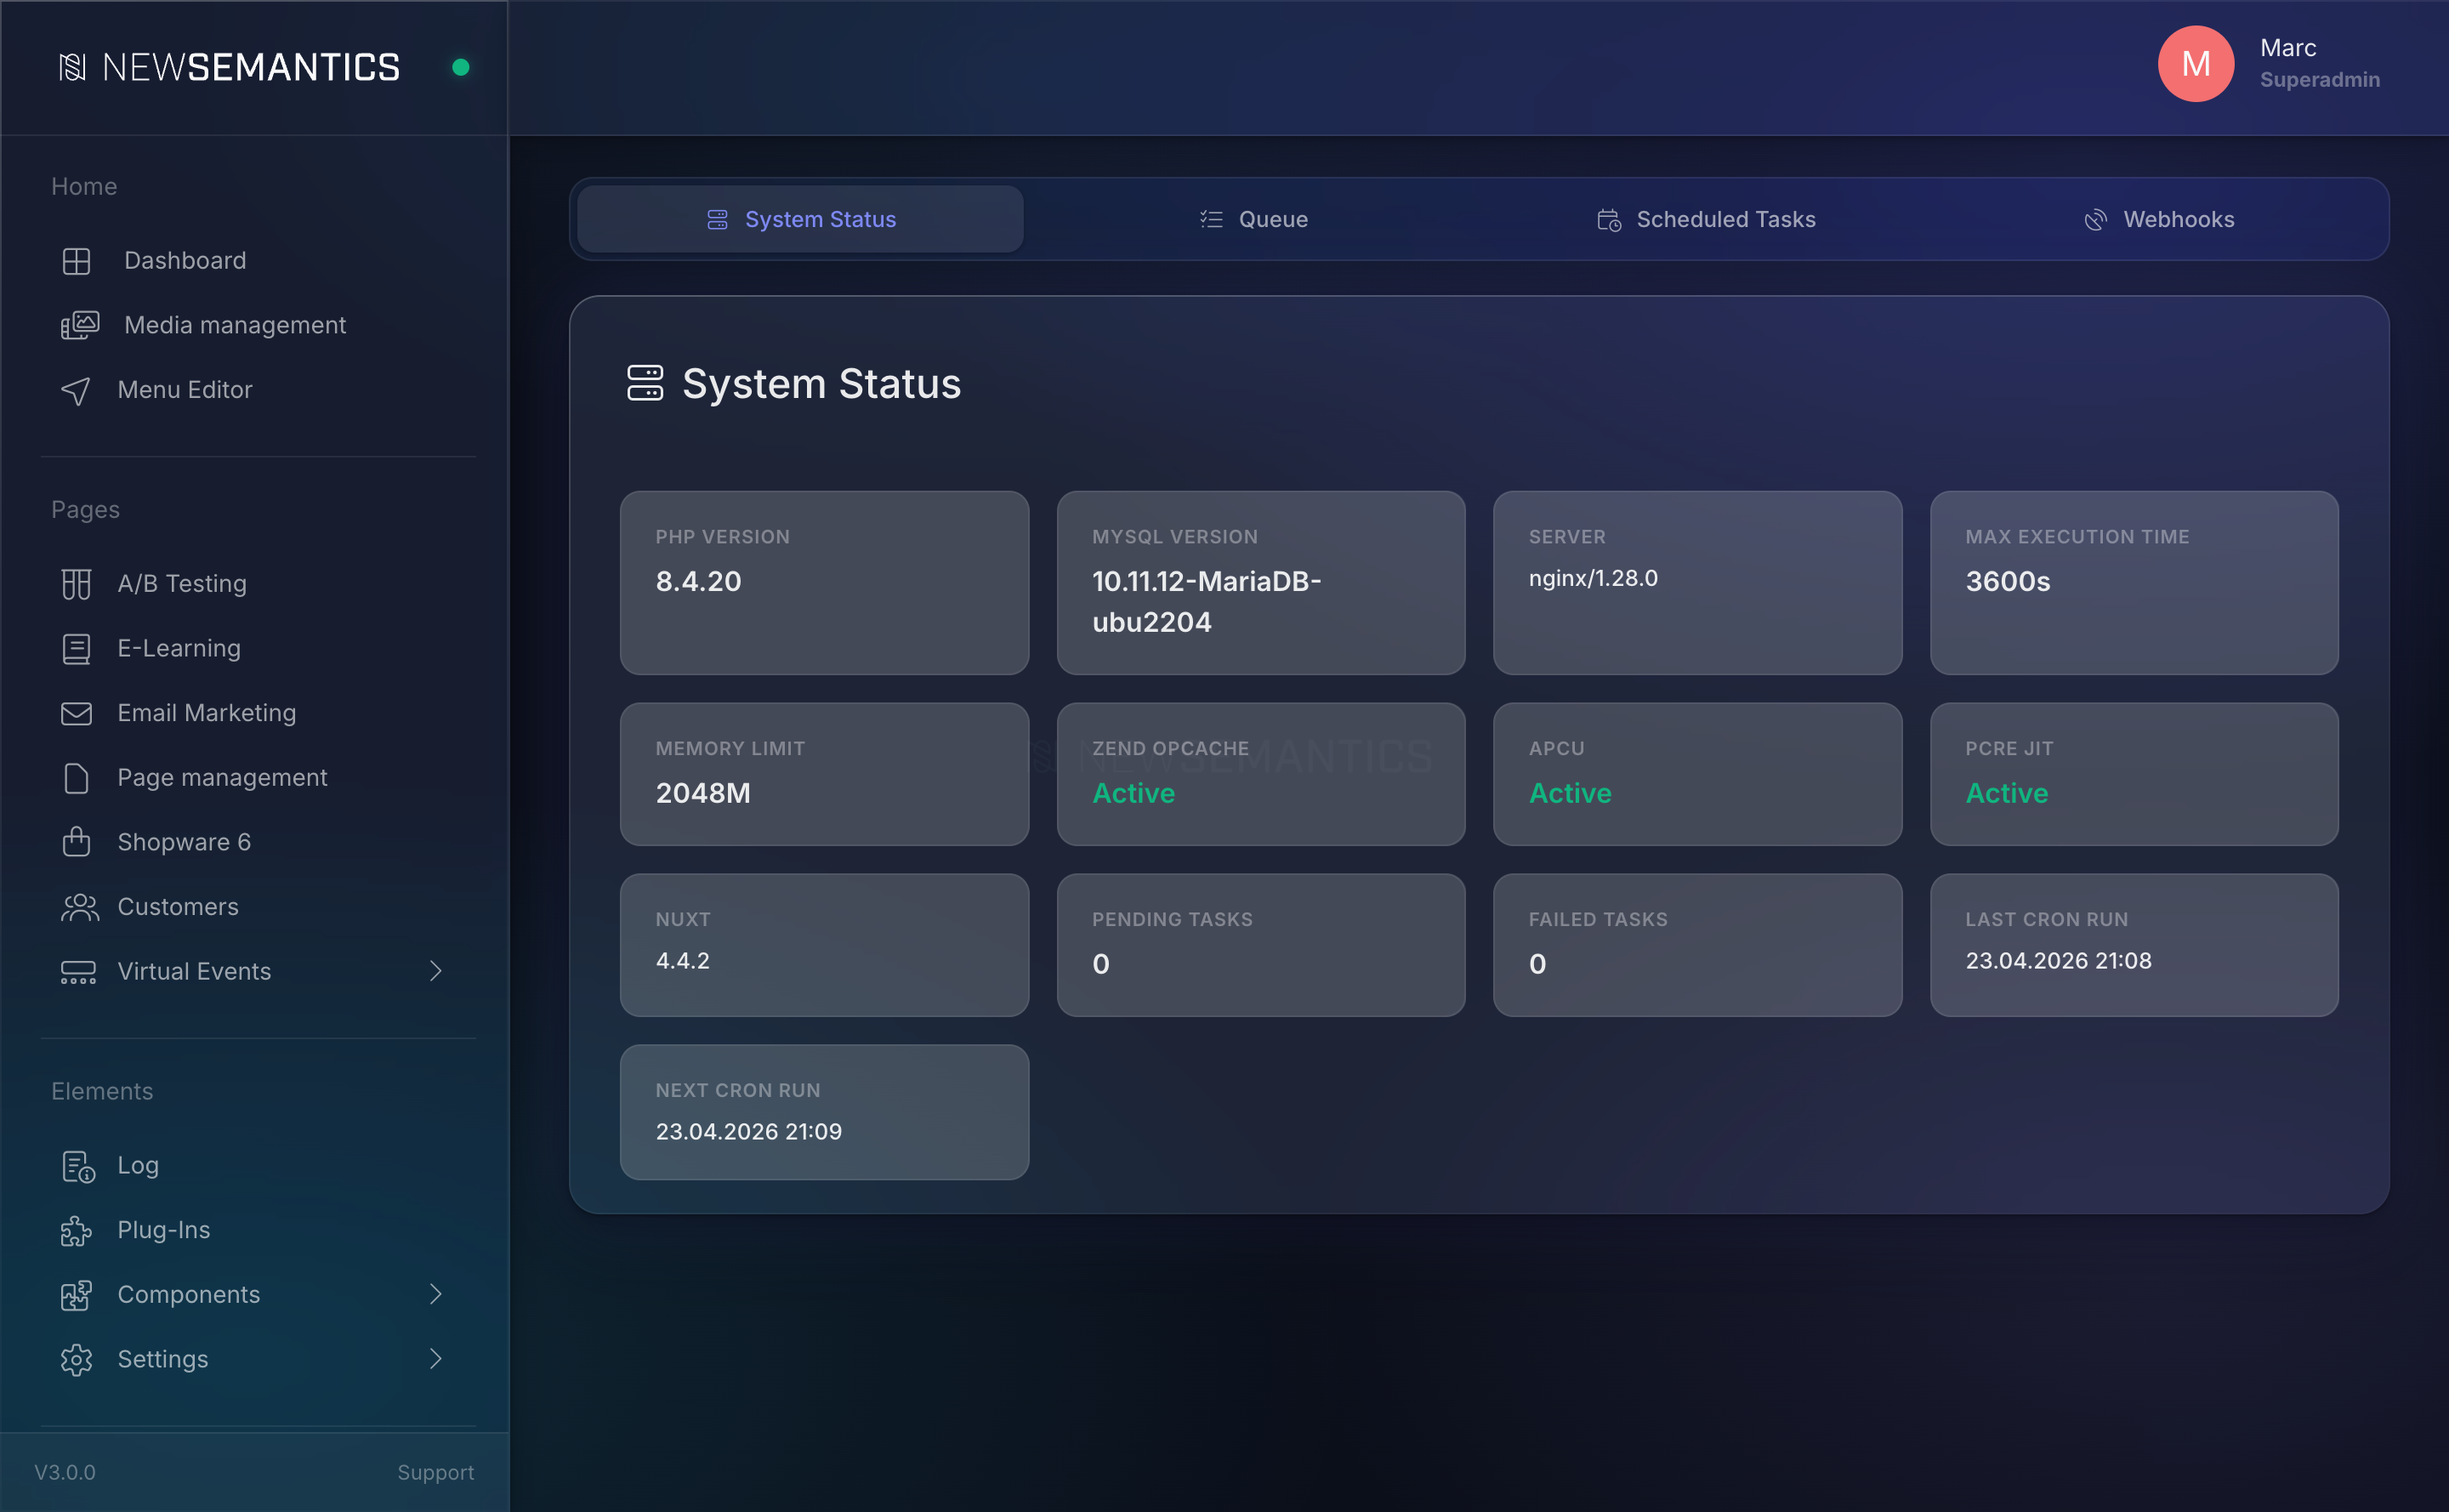Image resolution: width=2449 pixels, height=1512 pixels.
Task: Click the Queue list icon
Action: pyautogui.click(x=1211, y=219)
